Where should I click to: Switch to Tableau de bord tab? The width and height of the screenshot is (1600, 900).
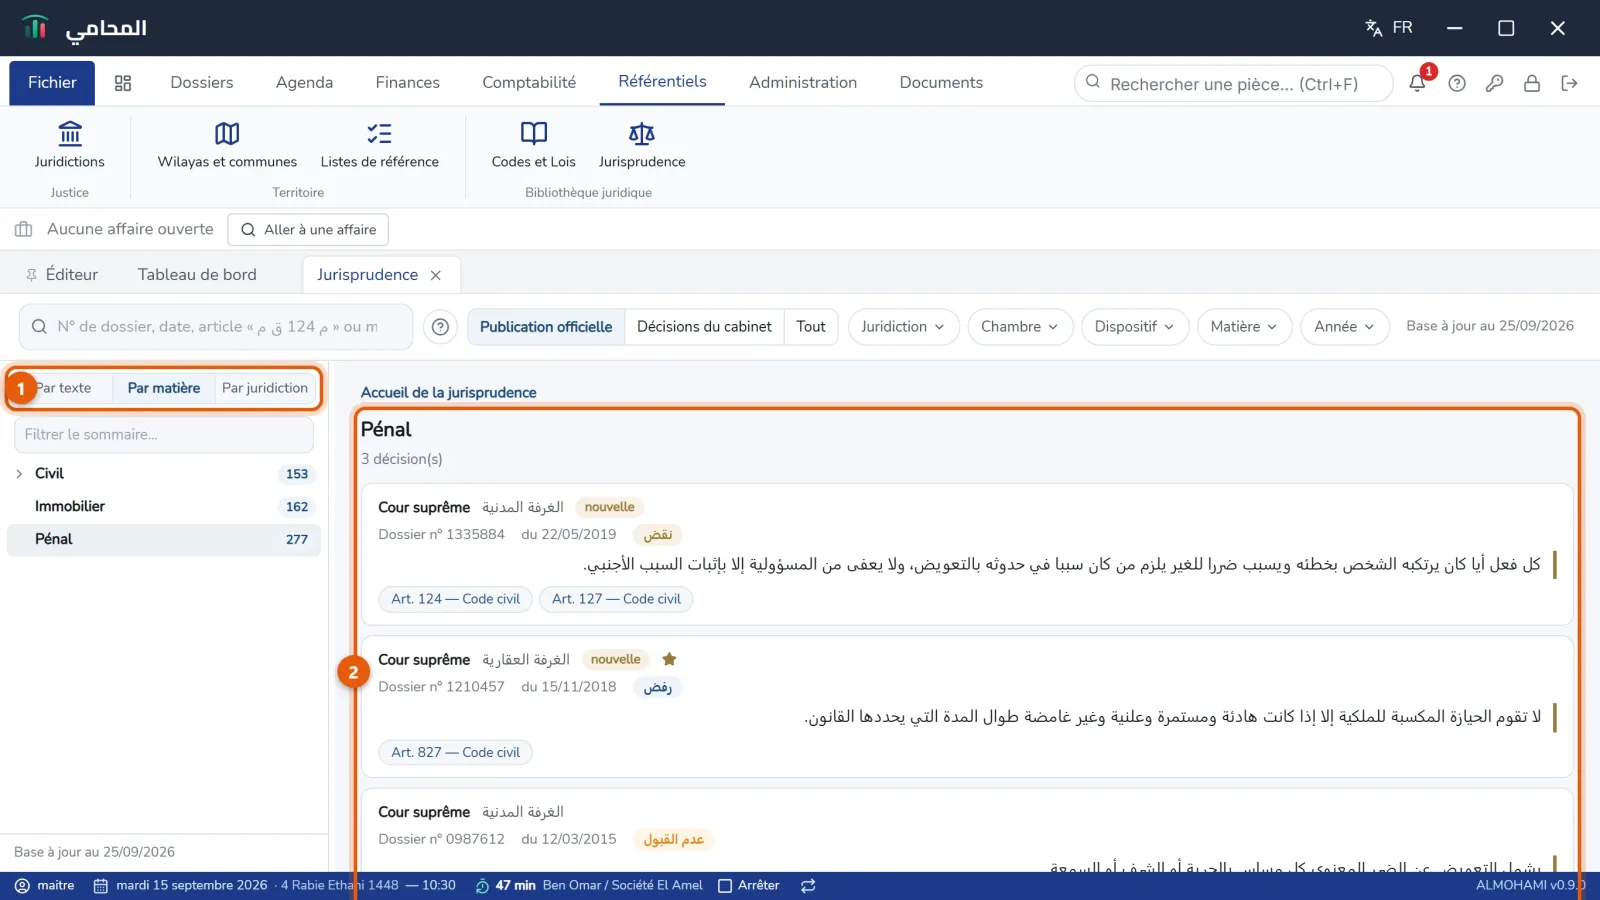pyautogui.click(x=197, y=275)
